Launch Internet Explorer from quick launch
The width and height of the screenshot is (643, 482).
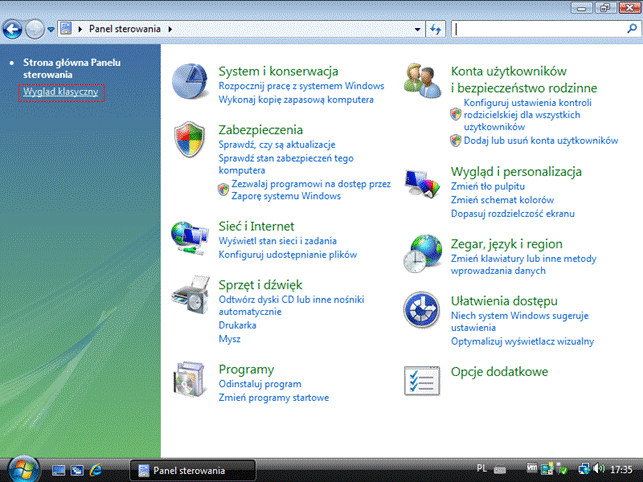(96, 470)
